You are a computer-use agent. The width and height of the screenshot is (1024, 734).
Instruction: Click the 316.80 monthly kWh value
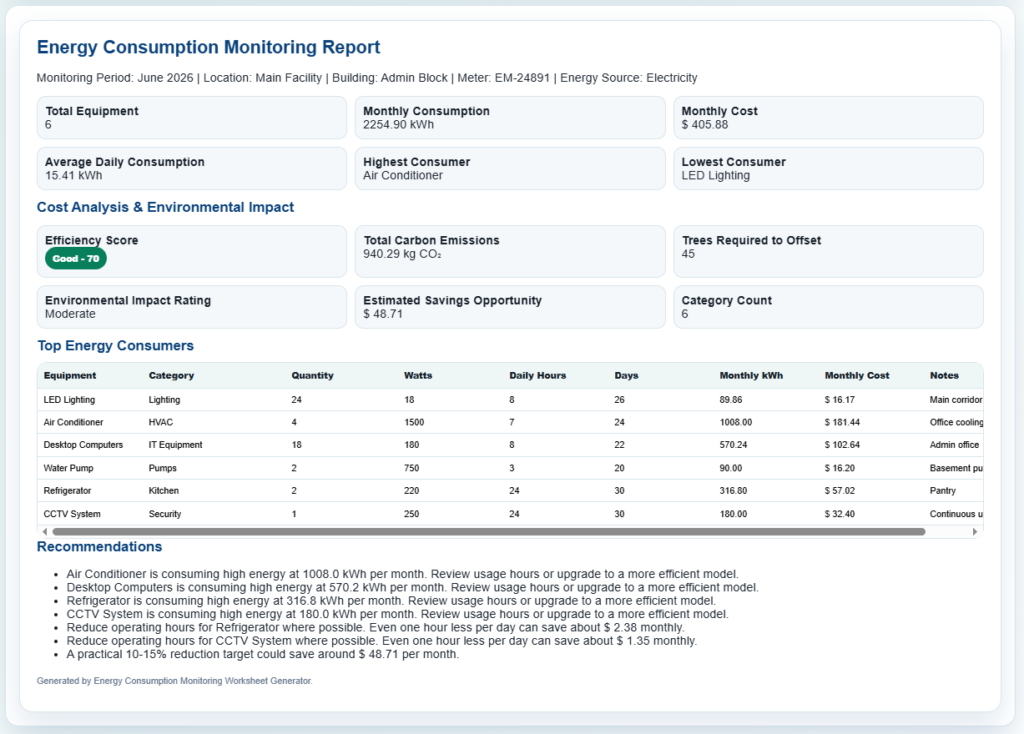click(x=733, y=490)
